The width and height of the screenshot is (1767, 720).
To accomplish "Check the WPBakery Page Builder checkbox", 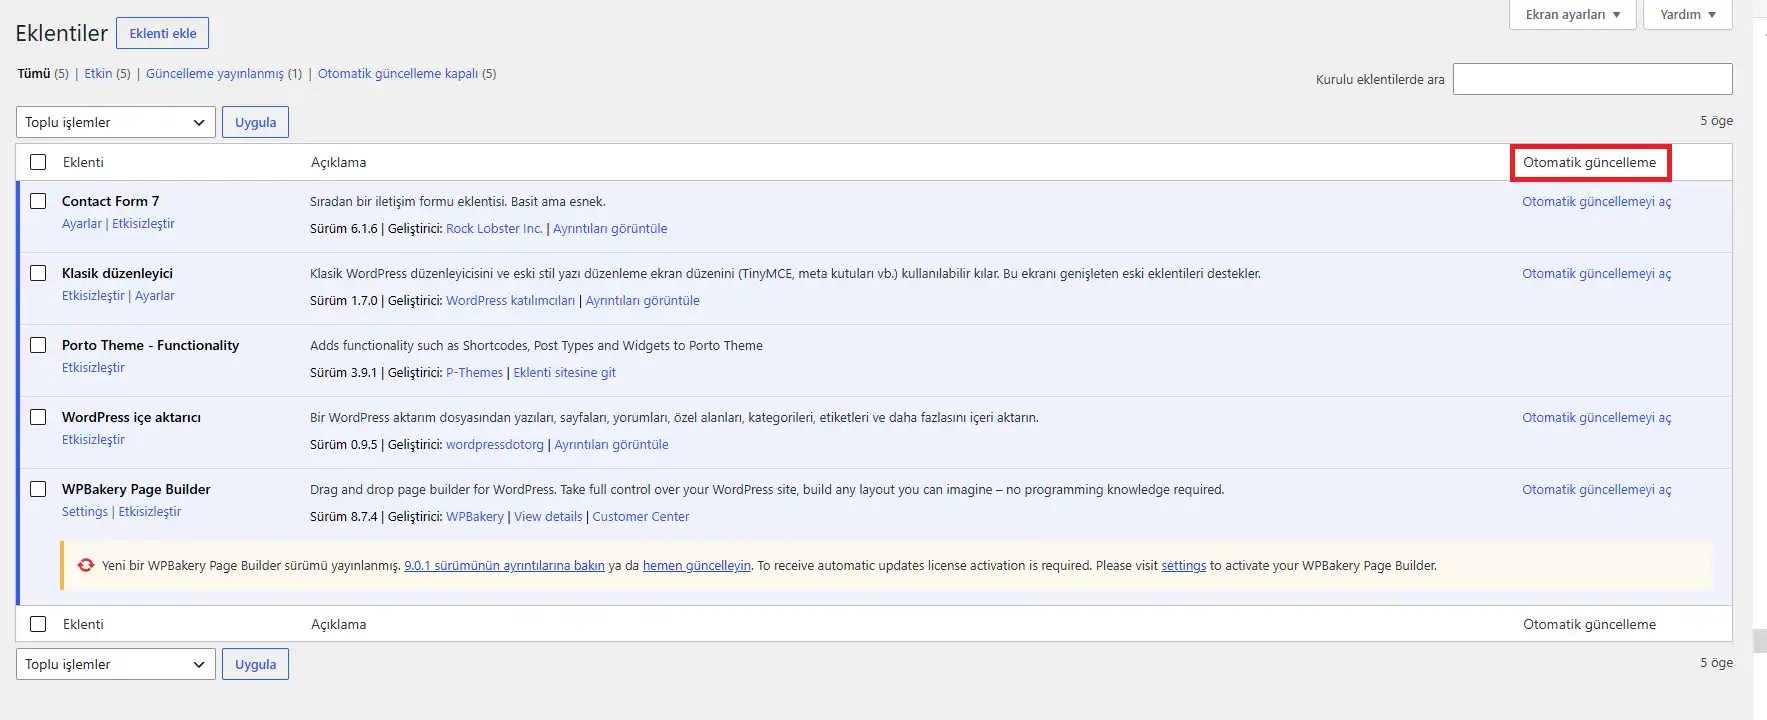I will (38, 489).
